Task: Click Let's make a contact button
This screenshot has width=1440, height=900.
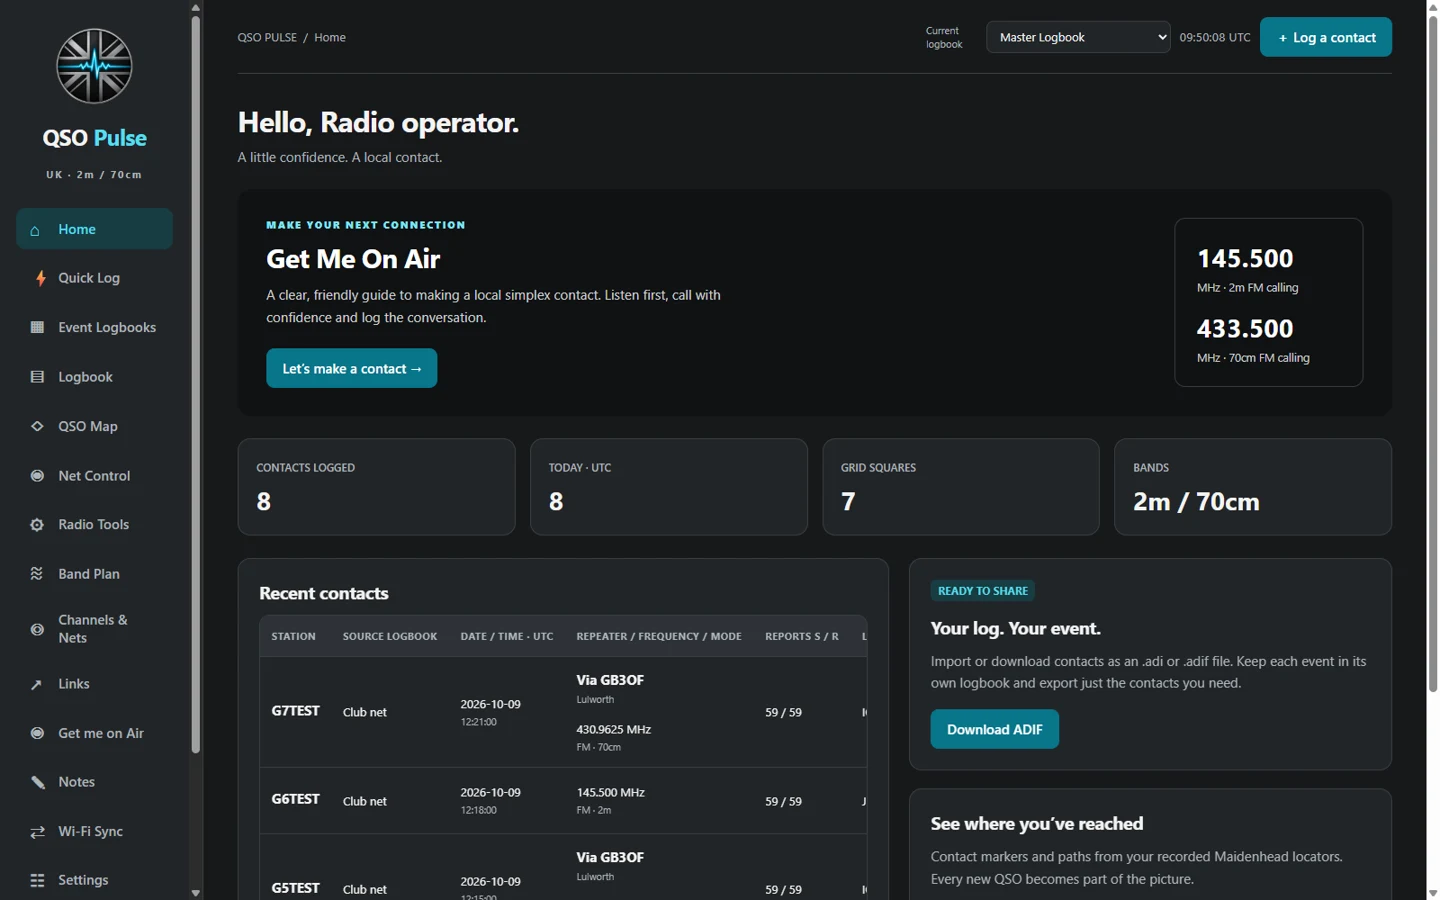Action: (351, 368)
